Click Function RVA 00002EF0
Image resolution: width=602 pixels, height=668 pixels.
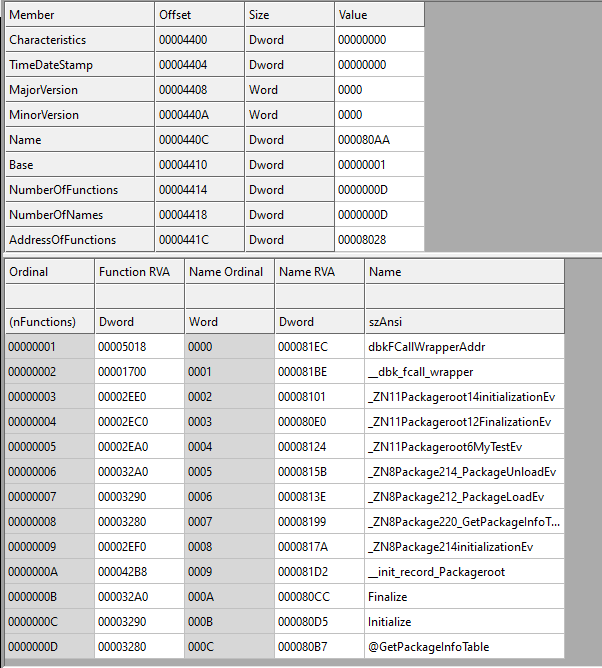tap(140, 547)
